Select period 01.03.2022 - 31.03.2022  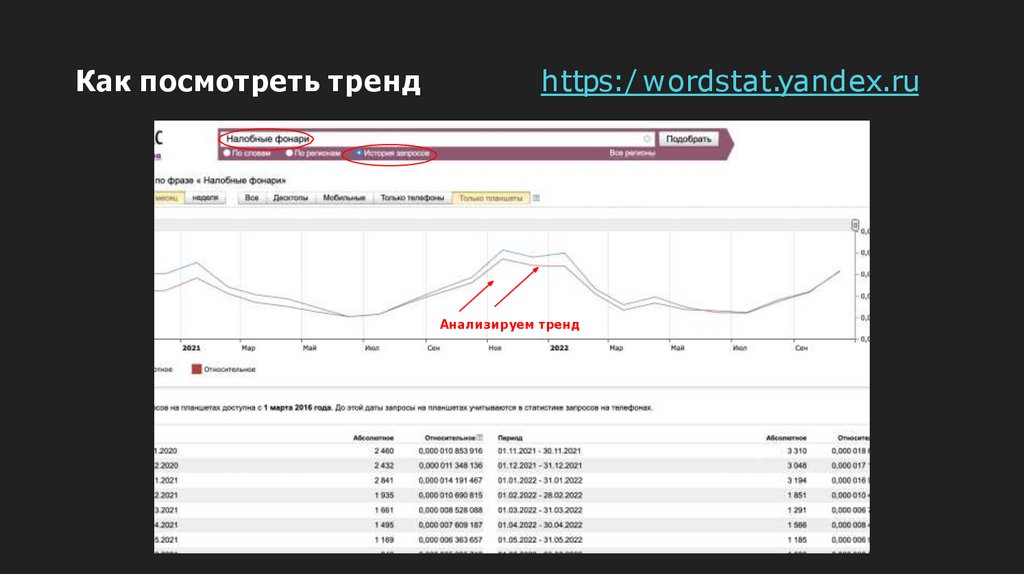click(539, 511)
